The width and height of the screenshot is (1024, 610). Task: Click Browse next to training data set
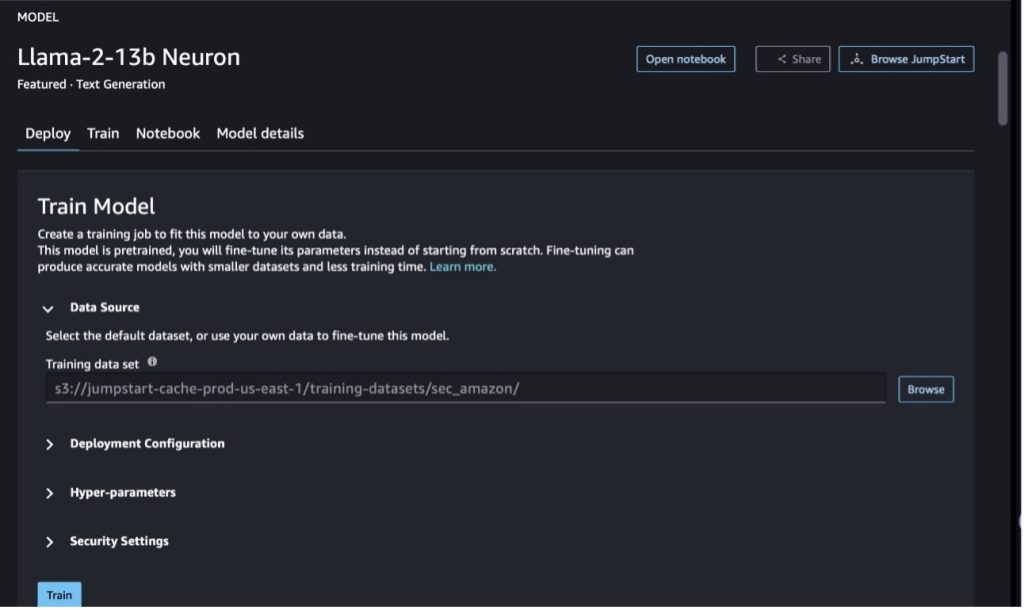coord(925,390)
